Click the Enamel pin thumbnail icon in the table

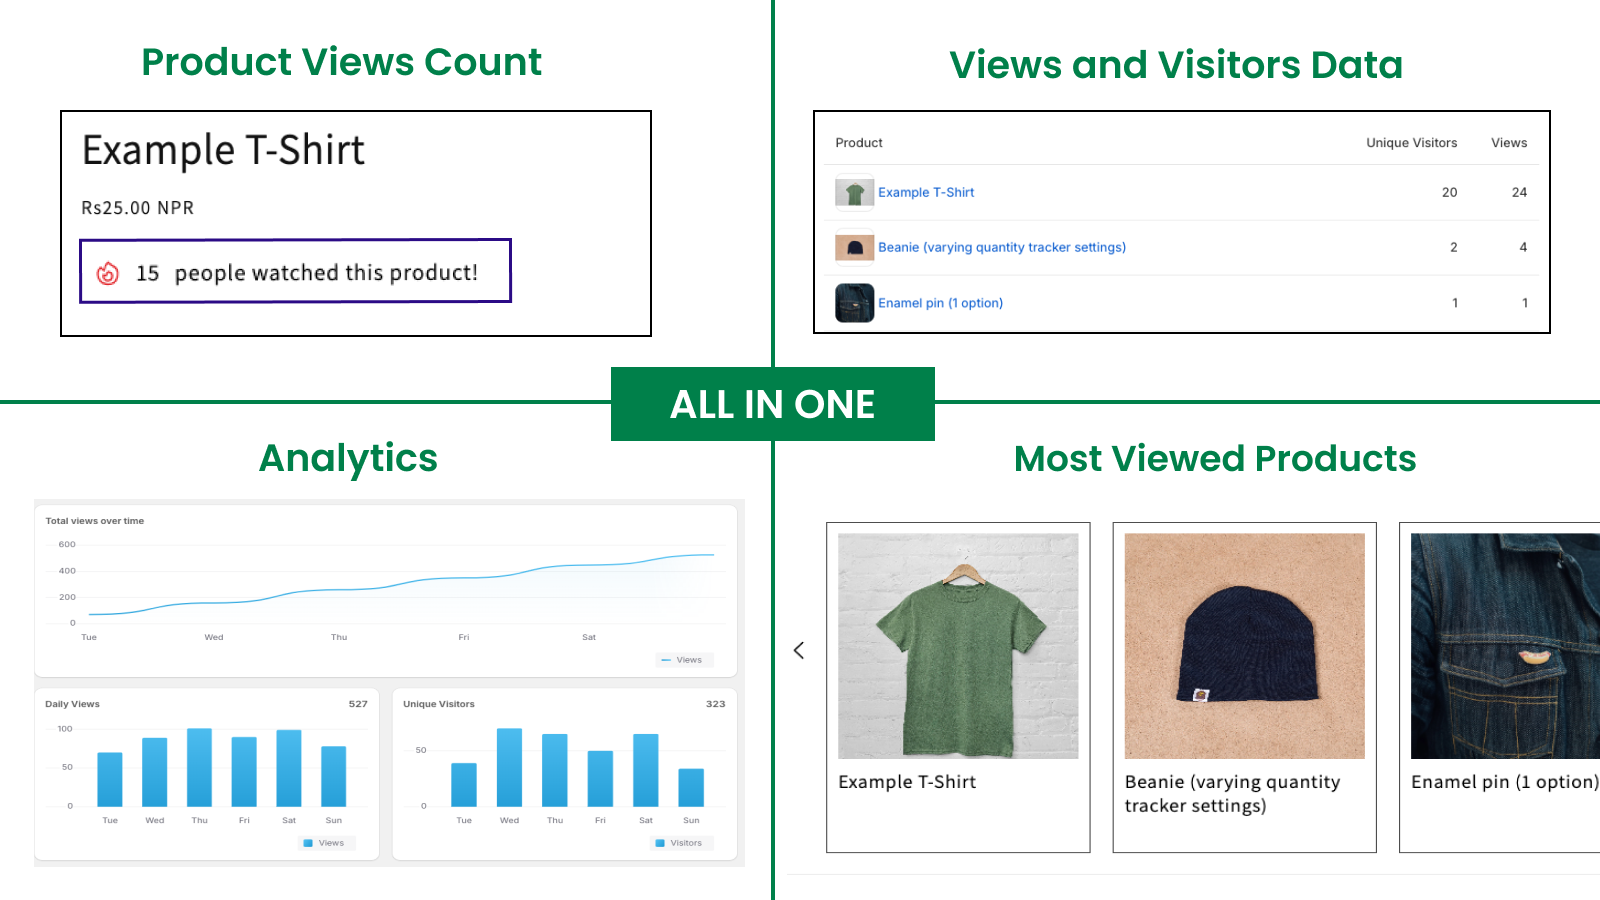coord(854,302)
